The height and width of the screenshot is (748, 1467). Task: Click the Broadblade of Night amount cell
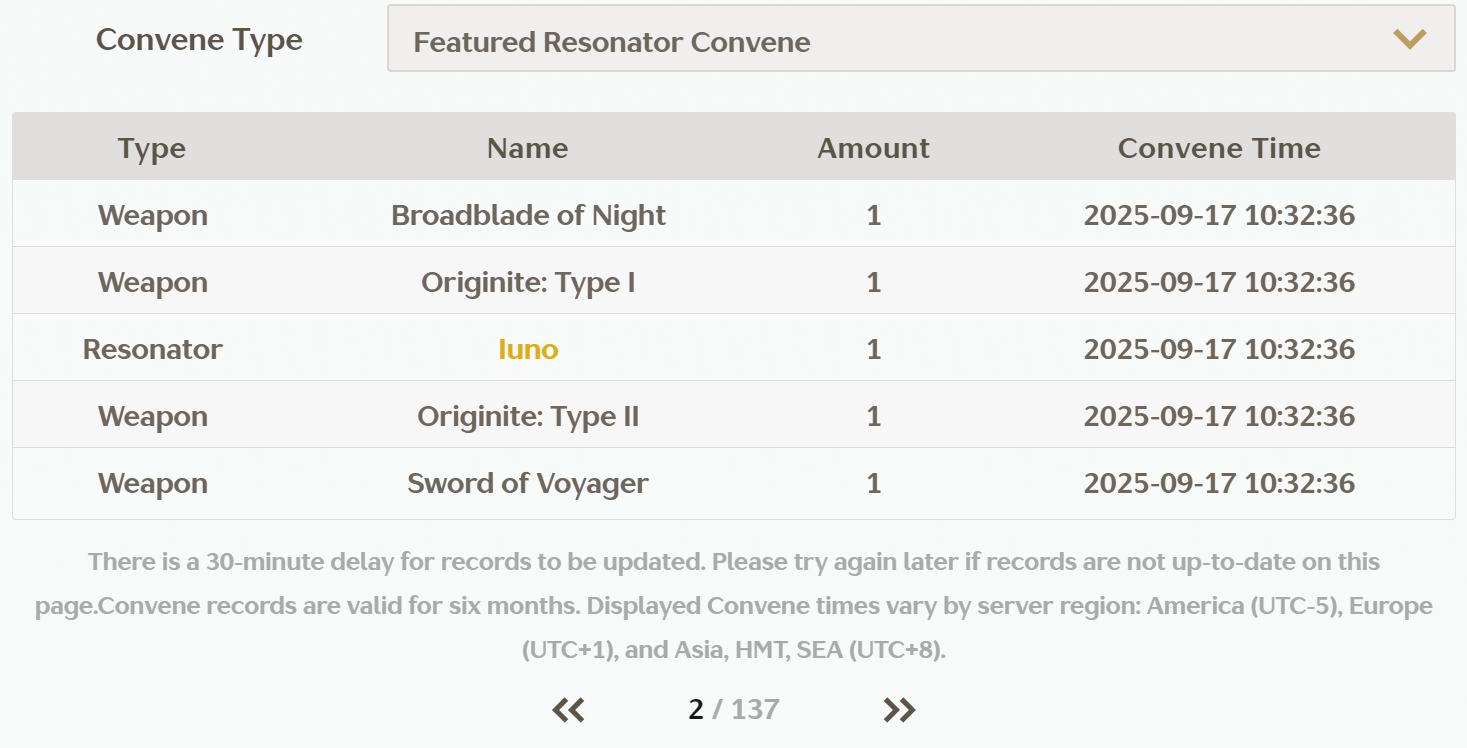873,216
